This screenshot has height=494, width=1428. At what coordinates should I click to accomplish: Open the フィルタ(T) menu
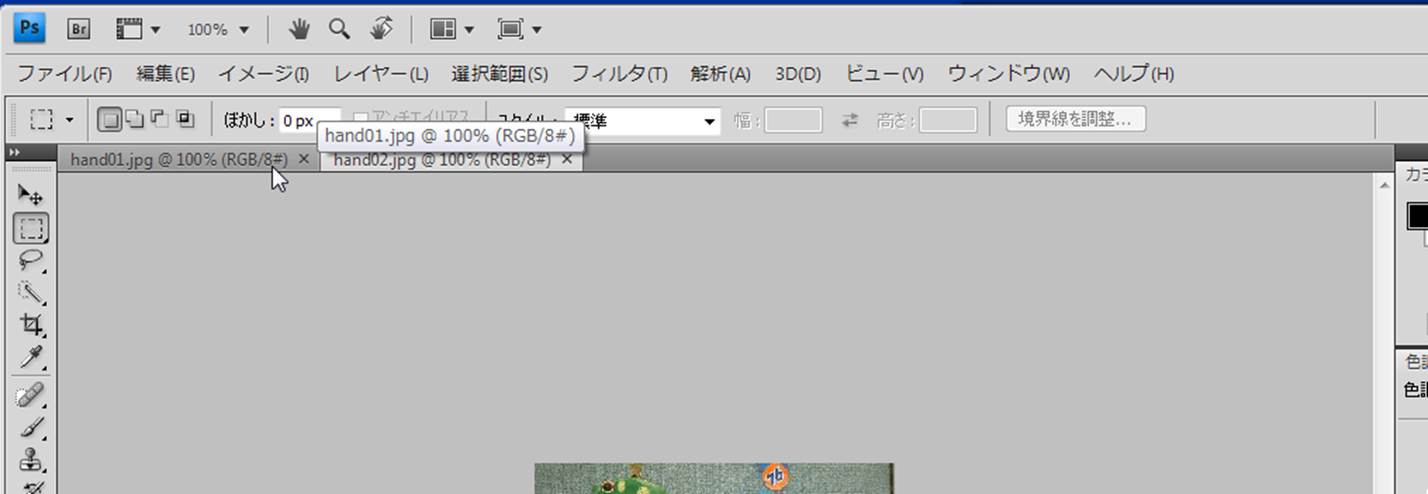coord(619,74)
